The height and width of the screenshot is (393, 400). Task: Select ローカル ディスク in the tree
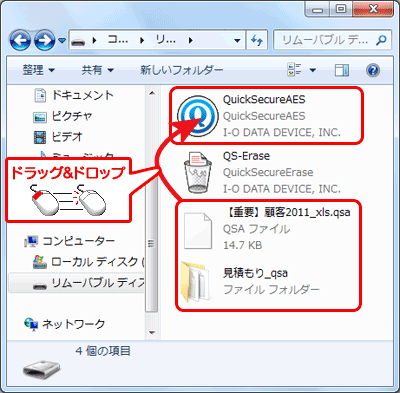(98, 262)
